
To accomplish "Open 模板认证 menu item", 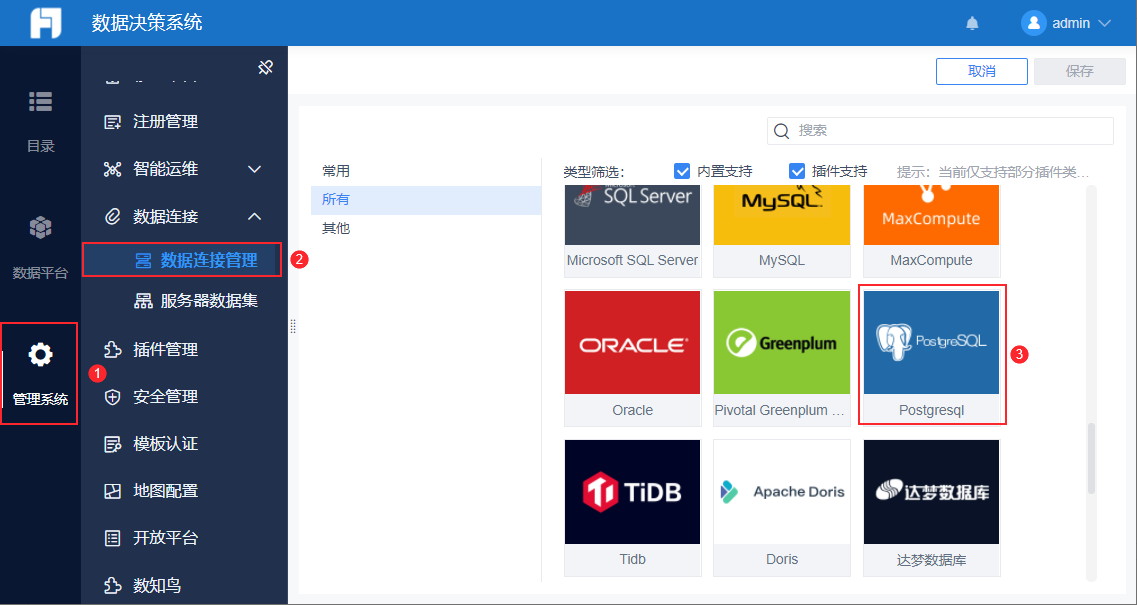I will 165,444.
